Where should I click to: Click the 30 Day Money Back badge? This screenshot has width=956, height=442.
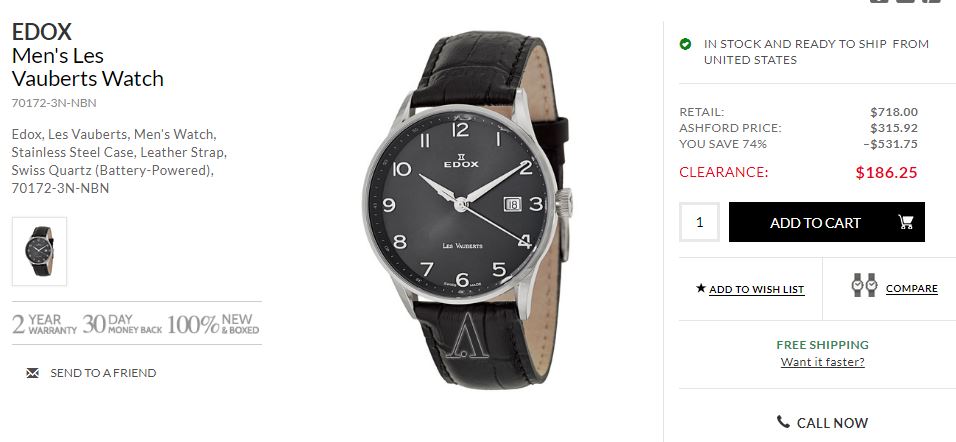tap(121, 324)
